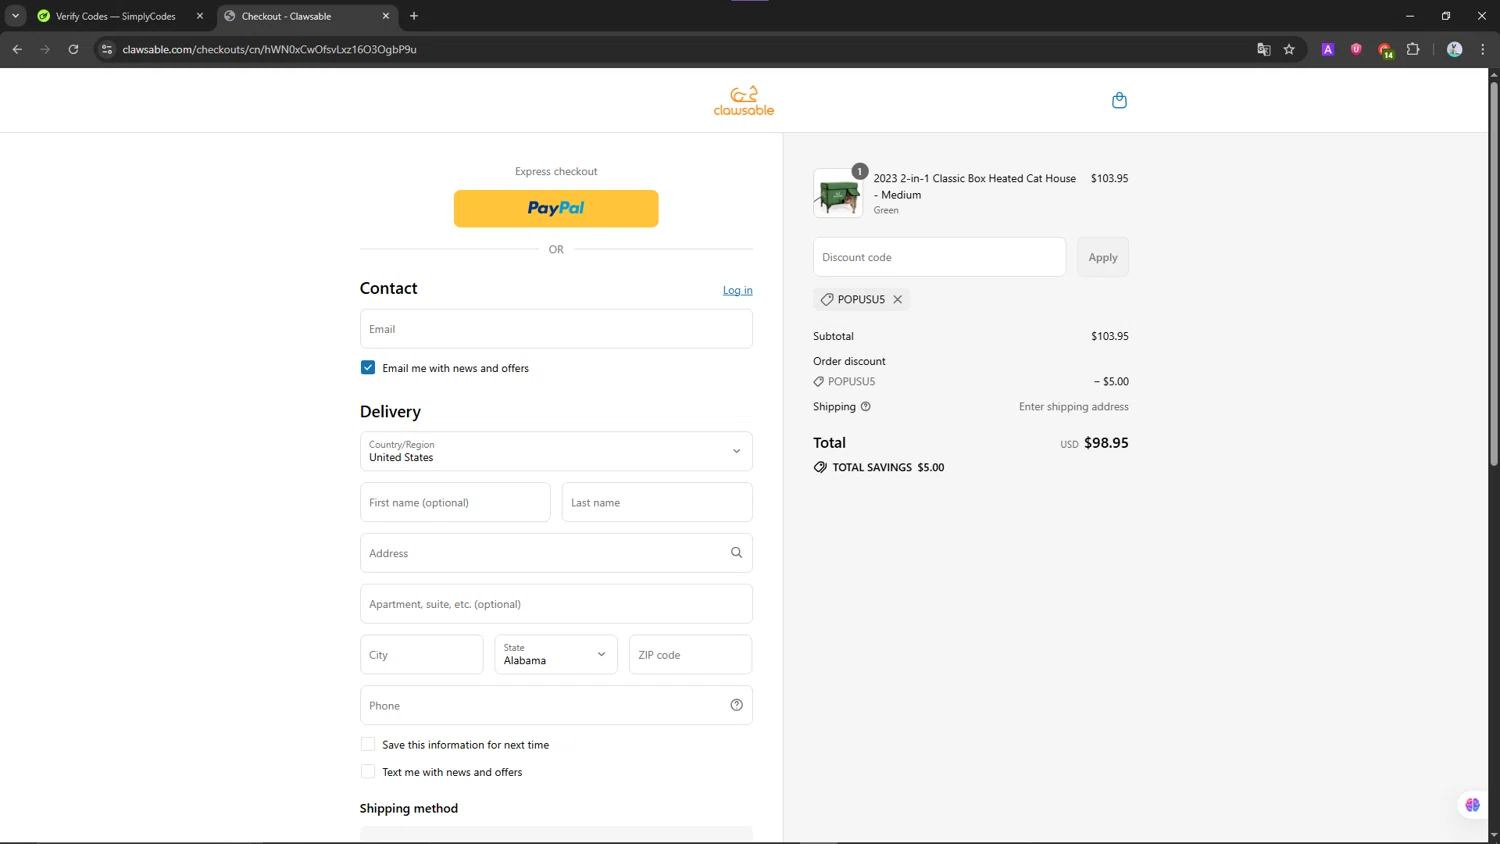Click the discount tag icon beside POPUSU5 chip

coord(827,299)
